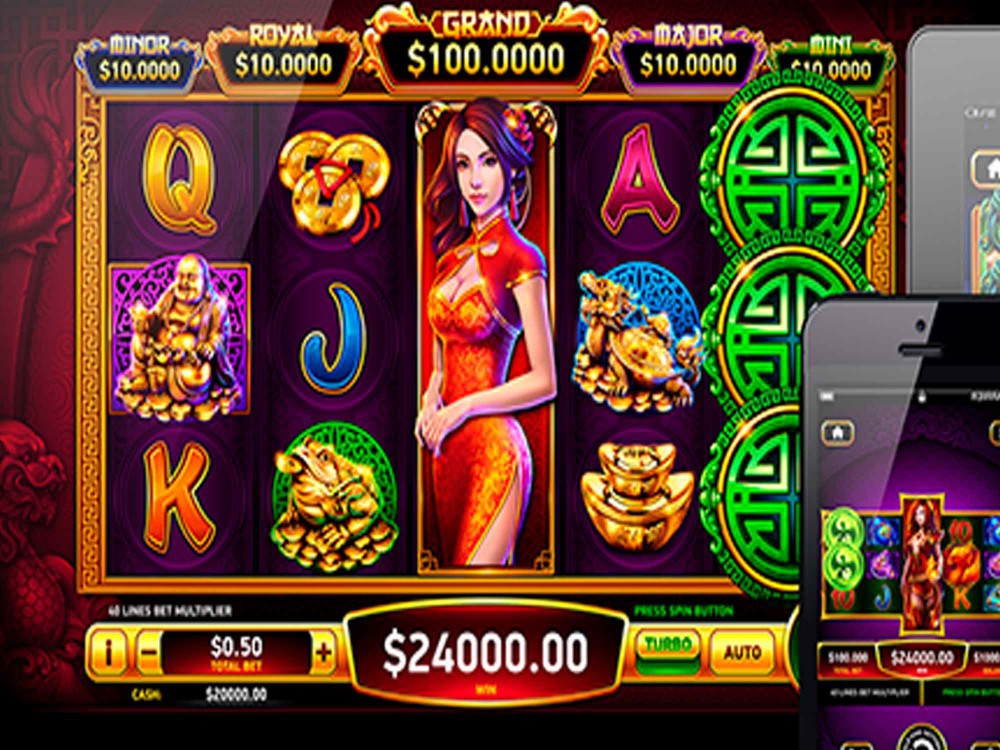The image size is (1000, 750).
Task: Click the three gold coins symbol
Action: (332, 183)
